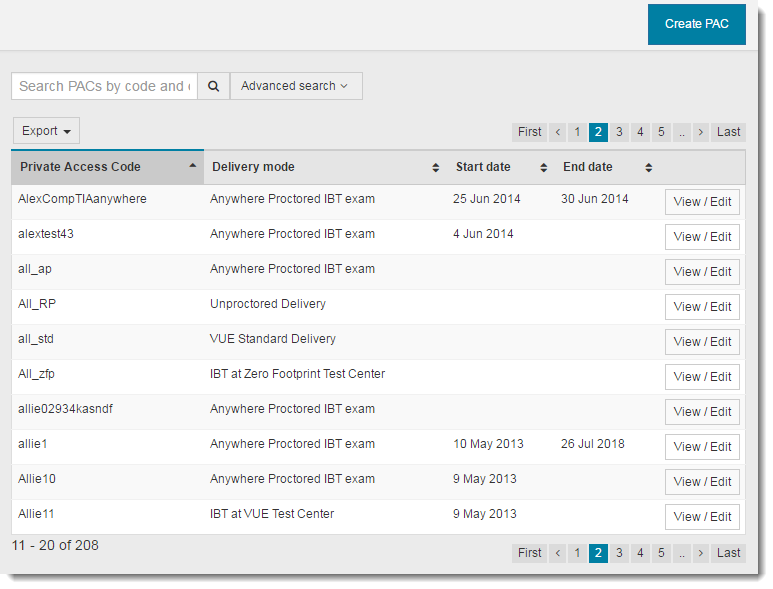Open the Export dropdown menu
The image size is (773, 589).
[x=46, y=131]
